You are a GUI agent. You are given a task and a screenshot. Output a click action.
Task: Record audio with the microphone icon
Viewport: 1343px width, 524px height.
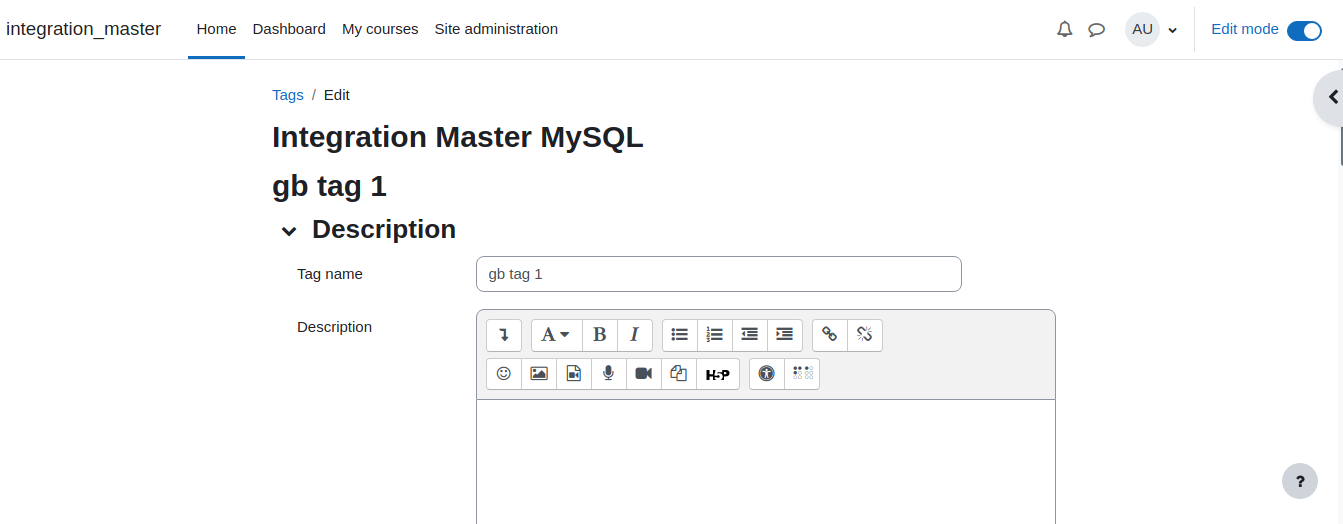point(609,374)
